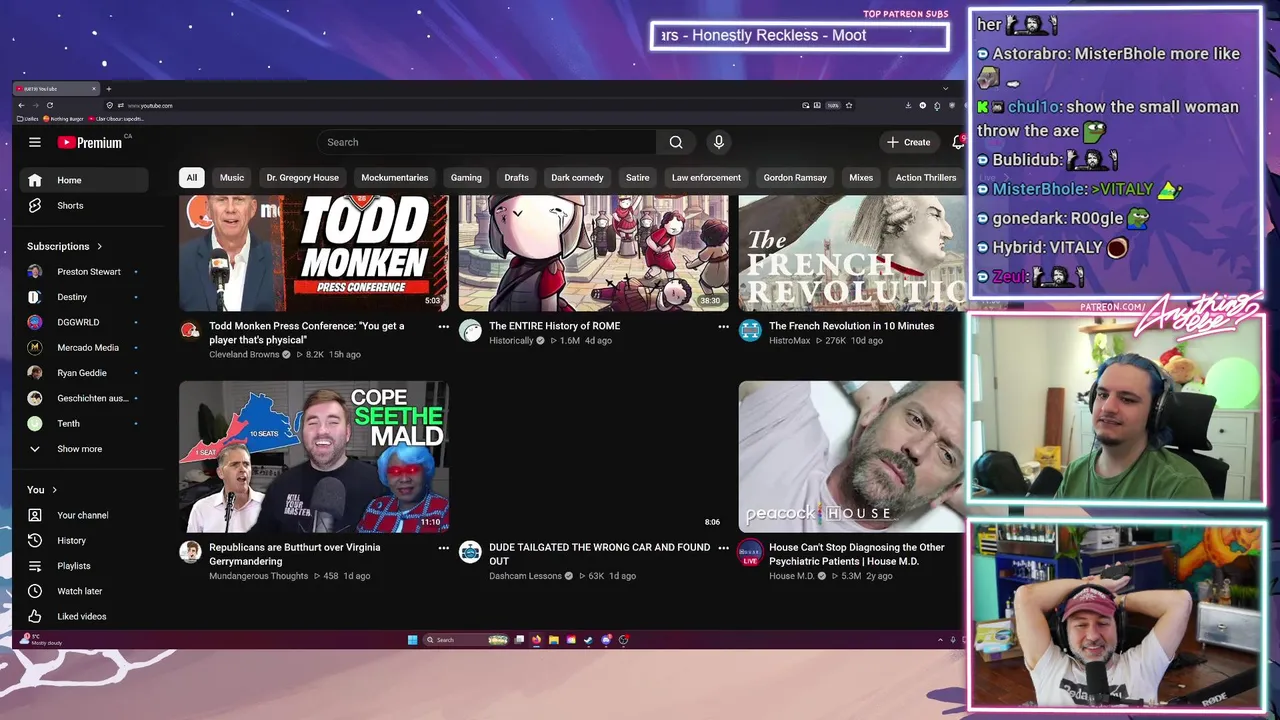Expand the You section heading

coord(42,490)
